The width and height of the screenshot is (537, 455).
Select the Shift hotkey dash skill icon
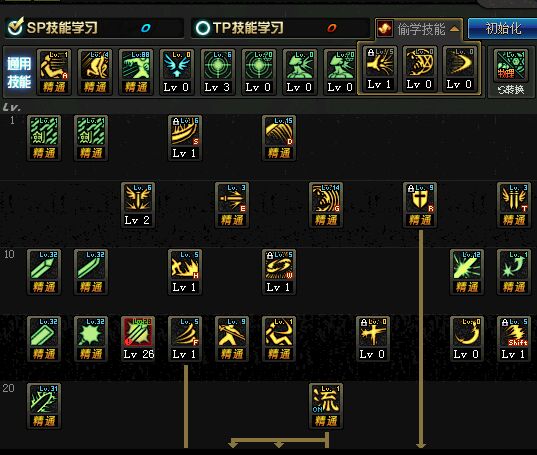pyautogui.click(x=514, y=338)
